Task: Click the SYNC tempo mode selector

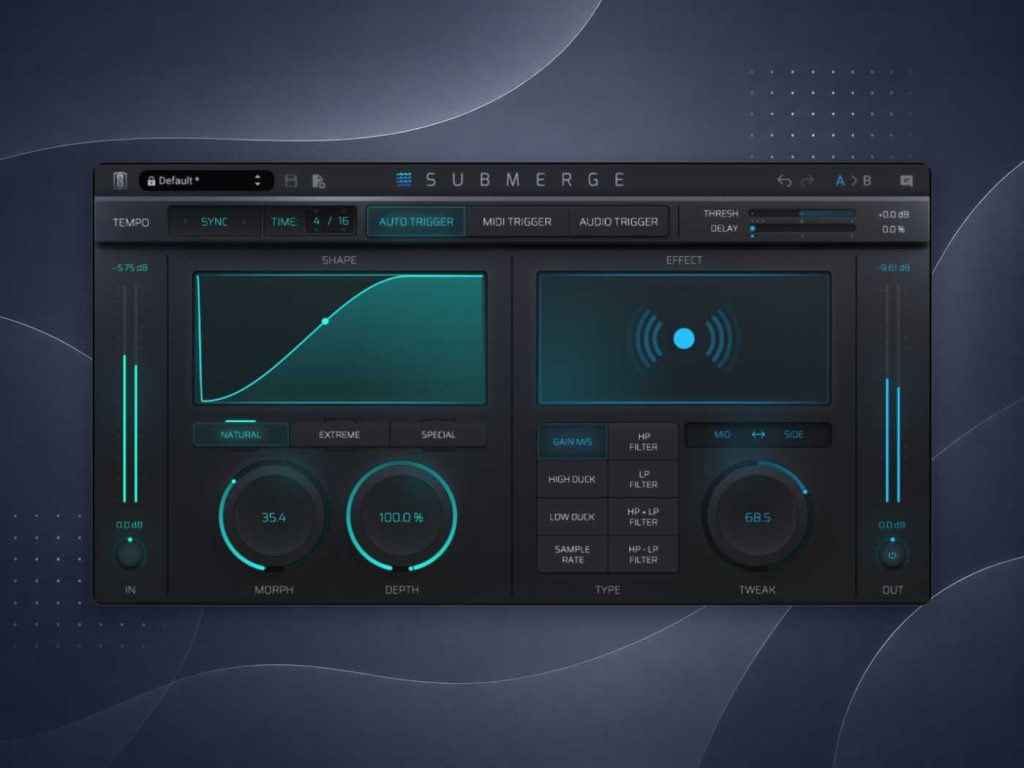Action: (x=214, y=222)
